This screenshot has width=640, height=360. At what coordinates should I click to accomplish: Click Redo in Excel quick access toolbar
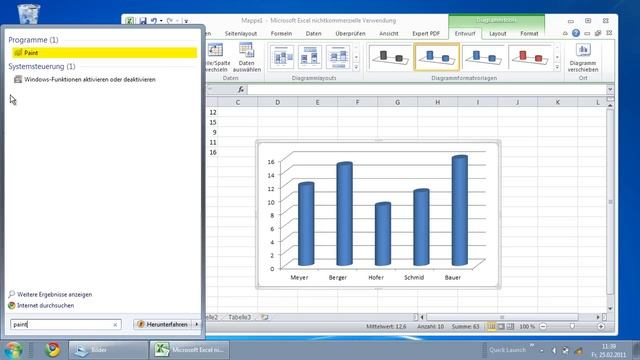point(170,20)
